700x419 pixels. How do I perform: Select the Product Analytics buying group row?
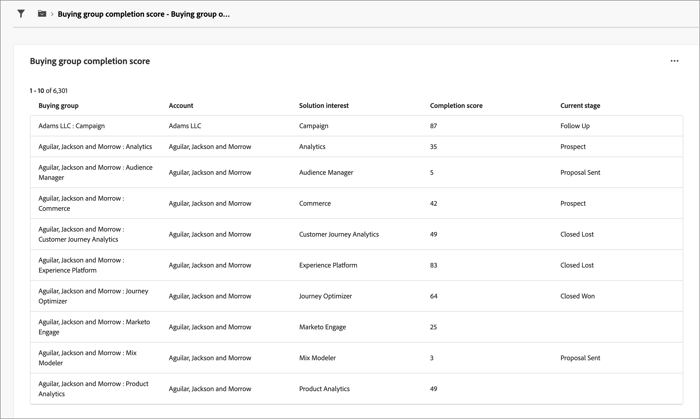pyautogui.click(x=93, y=389)
